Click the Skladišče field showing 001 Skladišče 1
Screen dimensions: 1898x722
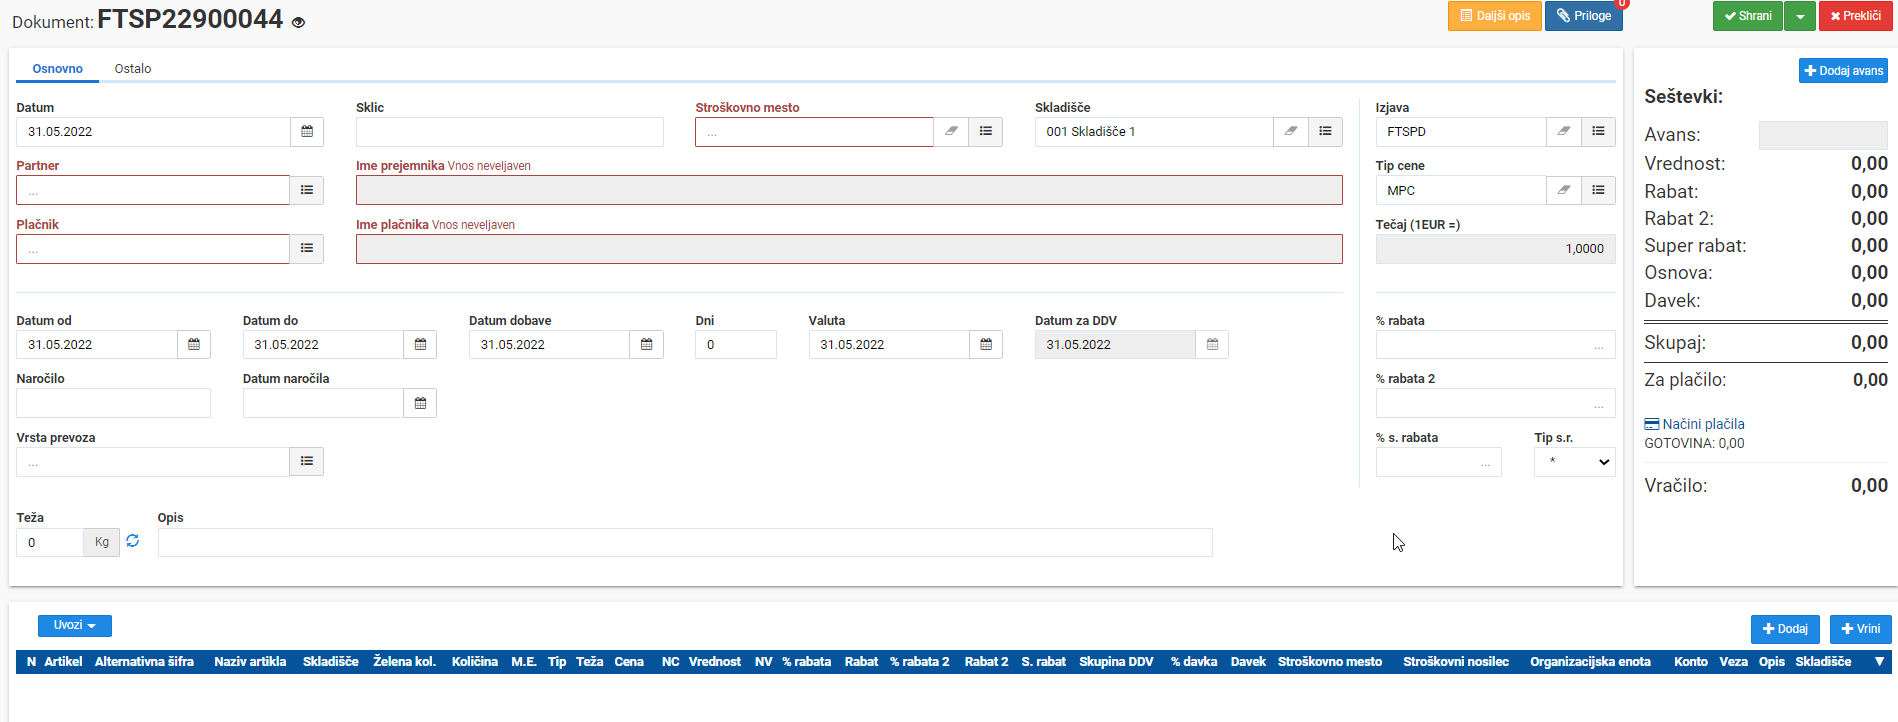click(x=1154, y=132)
